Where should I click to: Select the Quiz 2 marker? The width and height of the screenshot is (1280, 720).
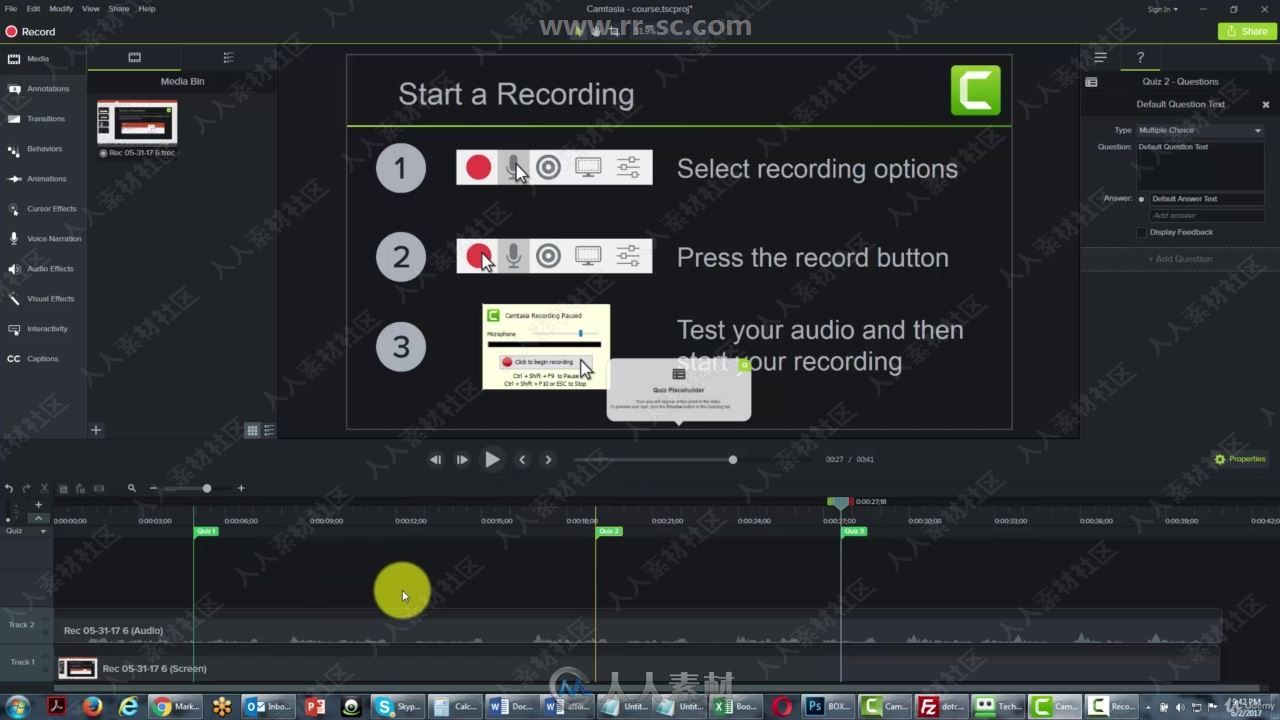click(x=609, y=531)
